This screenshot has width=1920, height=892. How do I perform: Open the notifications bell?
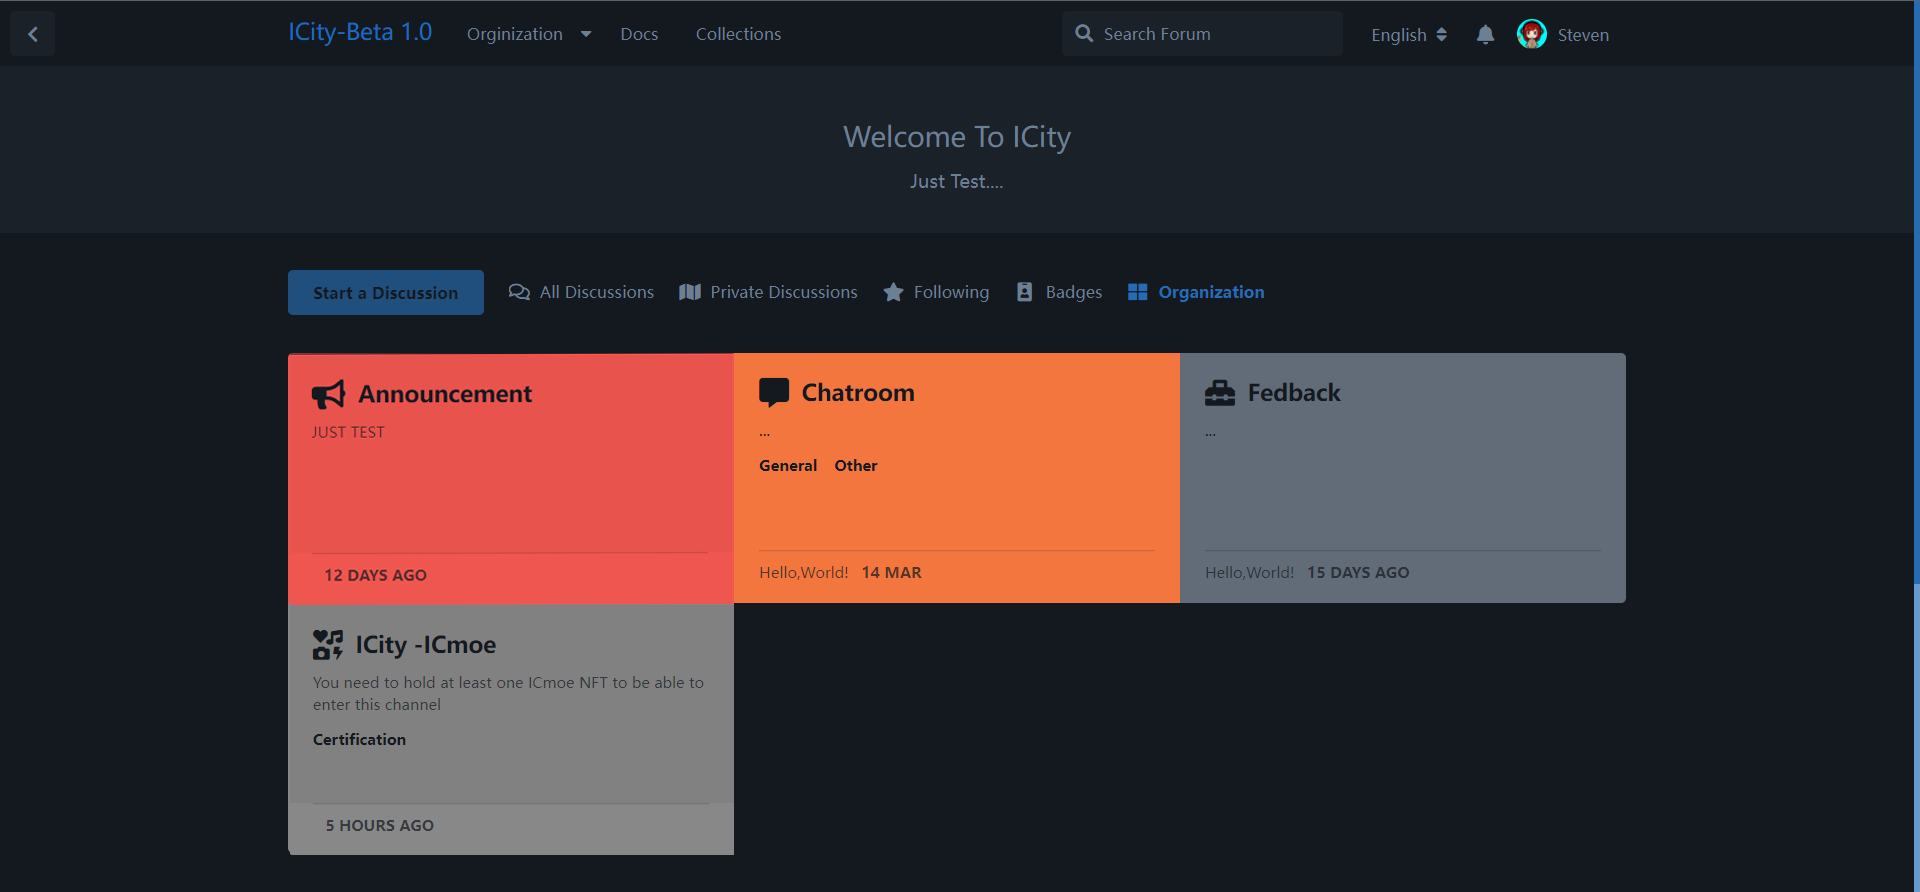1485,35
